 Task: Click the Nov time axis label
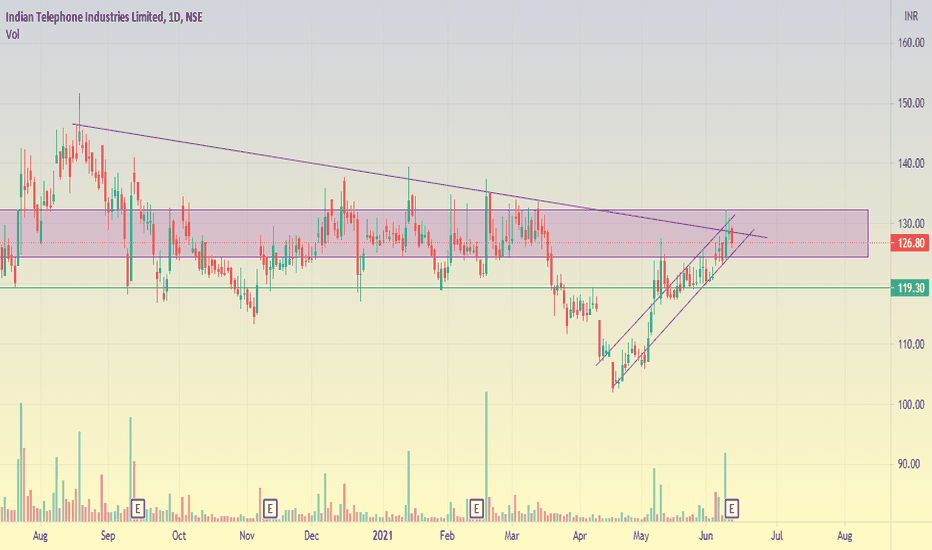point(247,536)
